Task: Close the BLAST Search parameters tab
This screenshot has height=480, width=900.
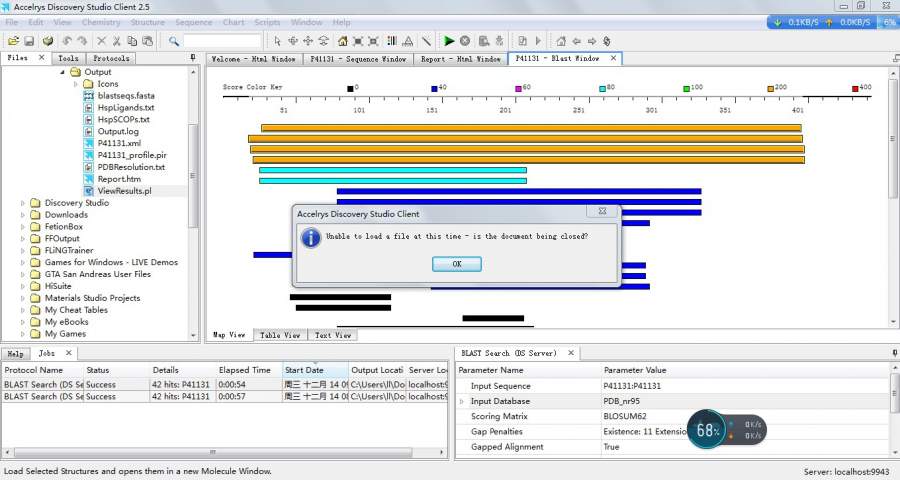Action: [x=571, y=353]
